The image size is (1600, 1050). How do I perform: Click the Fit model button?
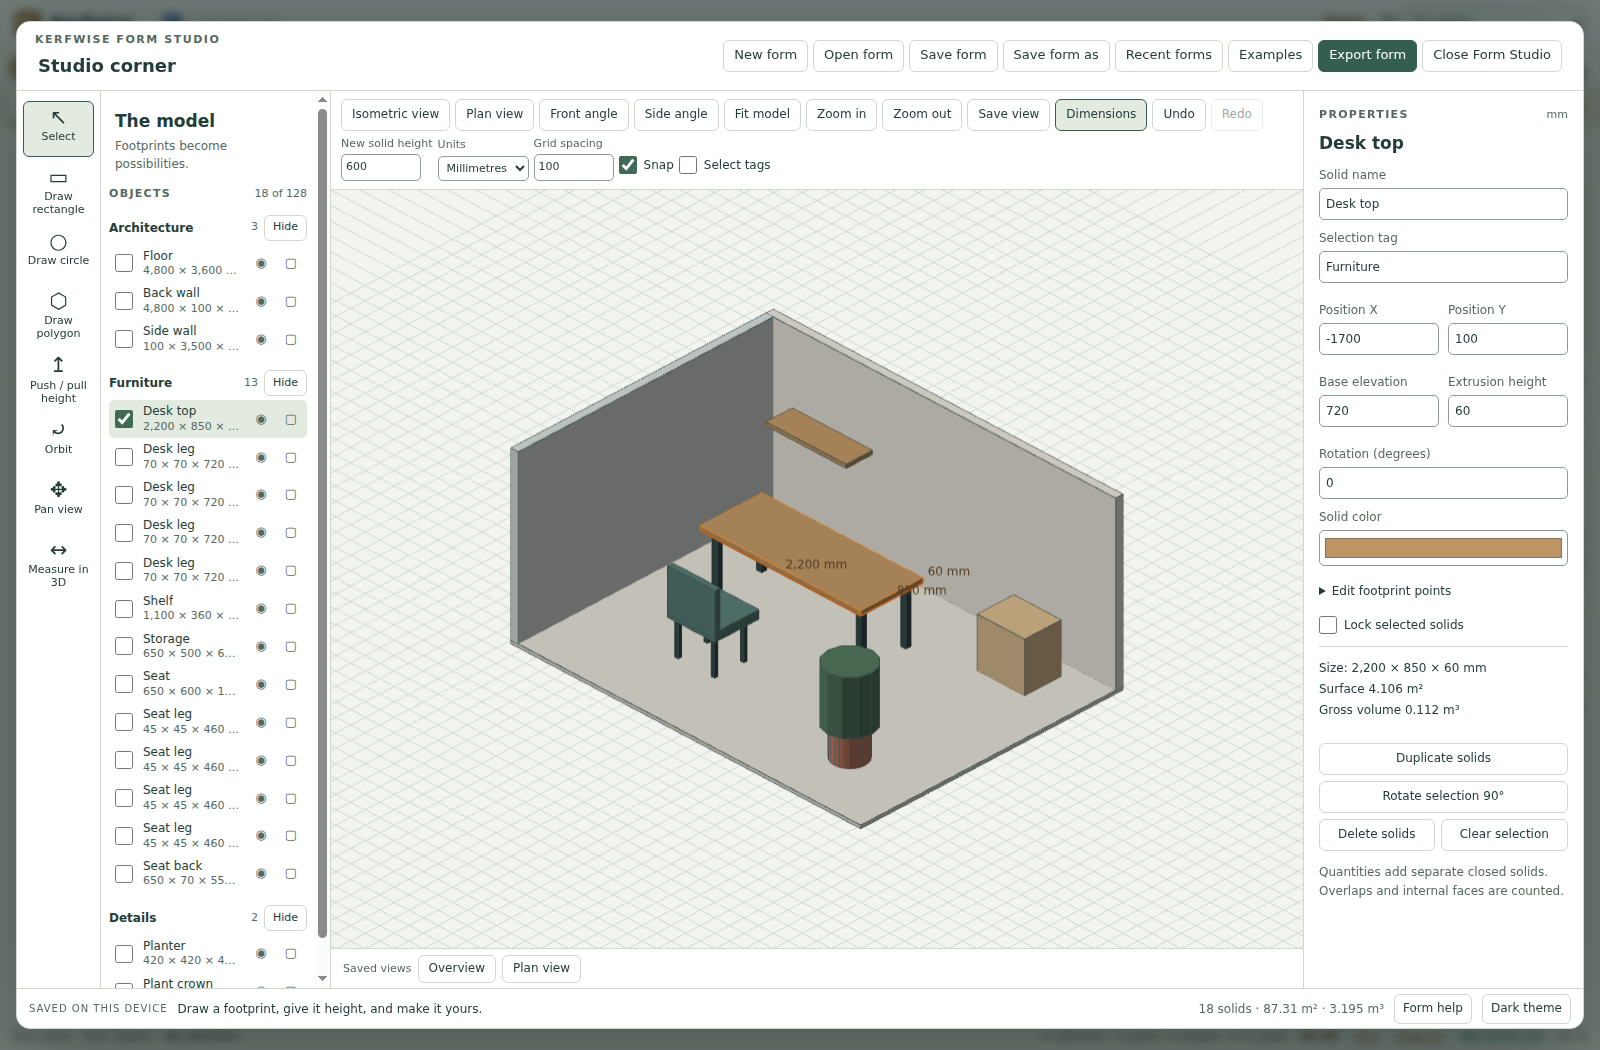click(x=762, y=114)
